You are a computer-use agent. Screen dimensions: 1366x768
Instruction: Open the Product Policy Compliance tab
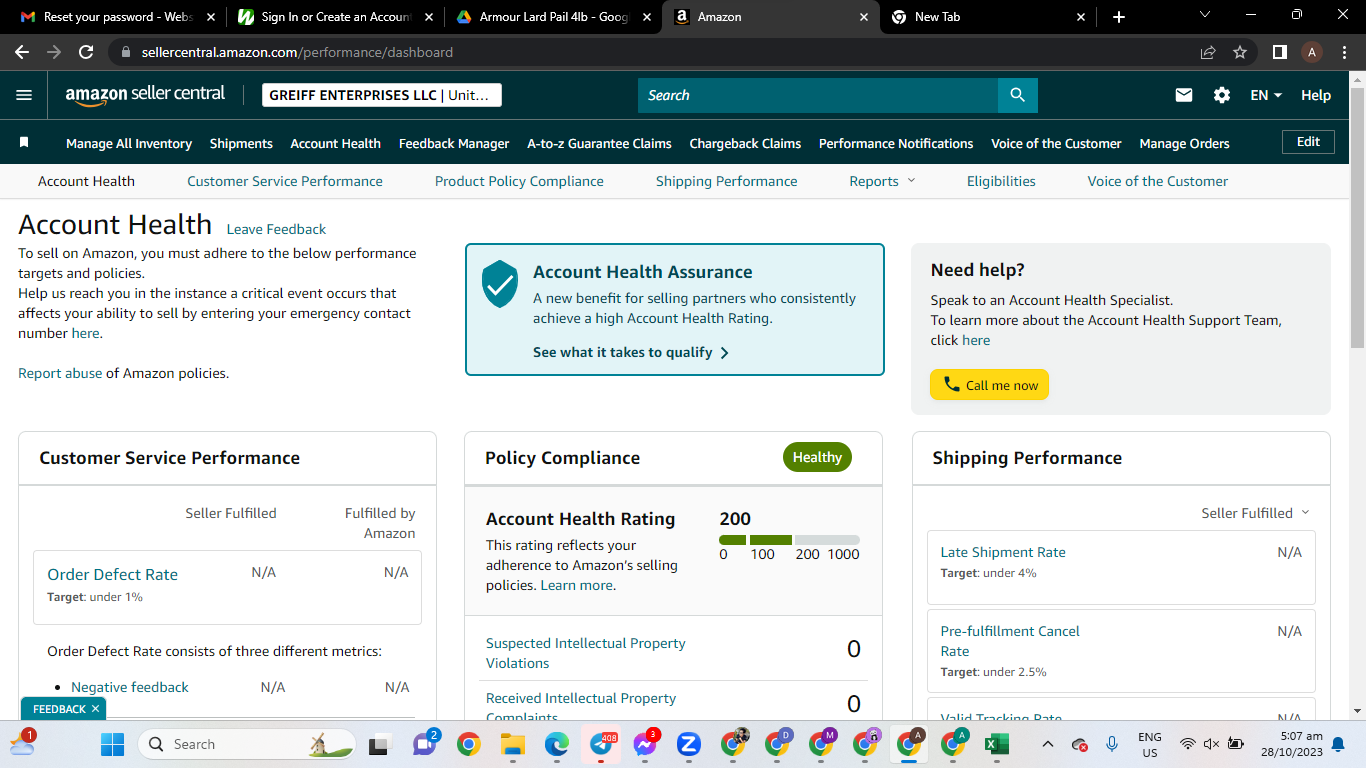click(519, 181)
